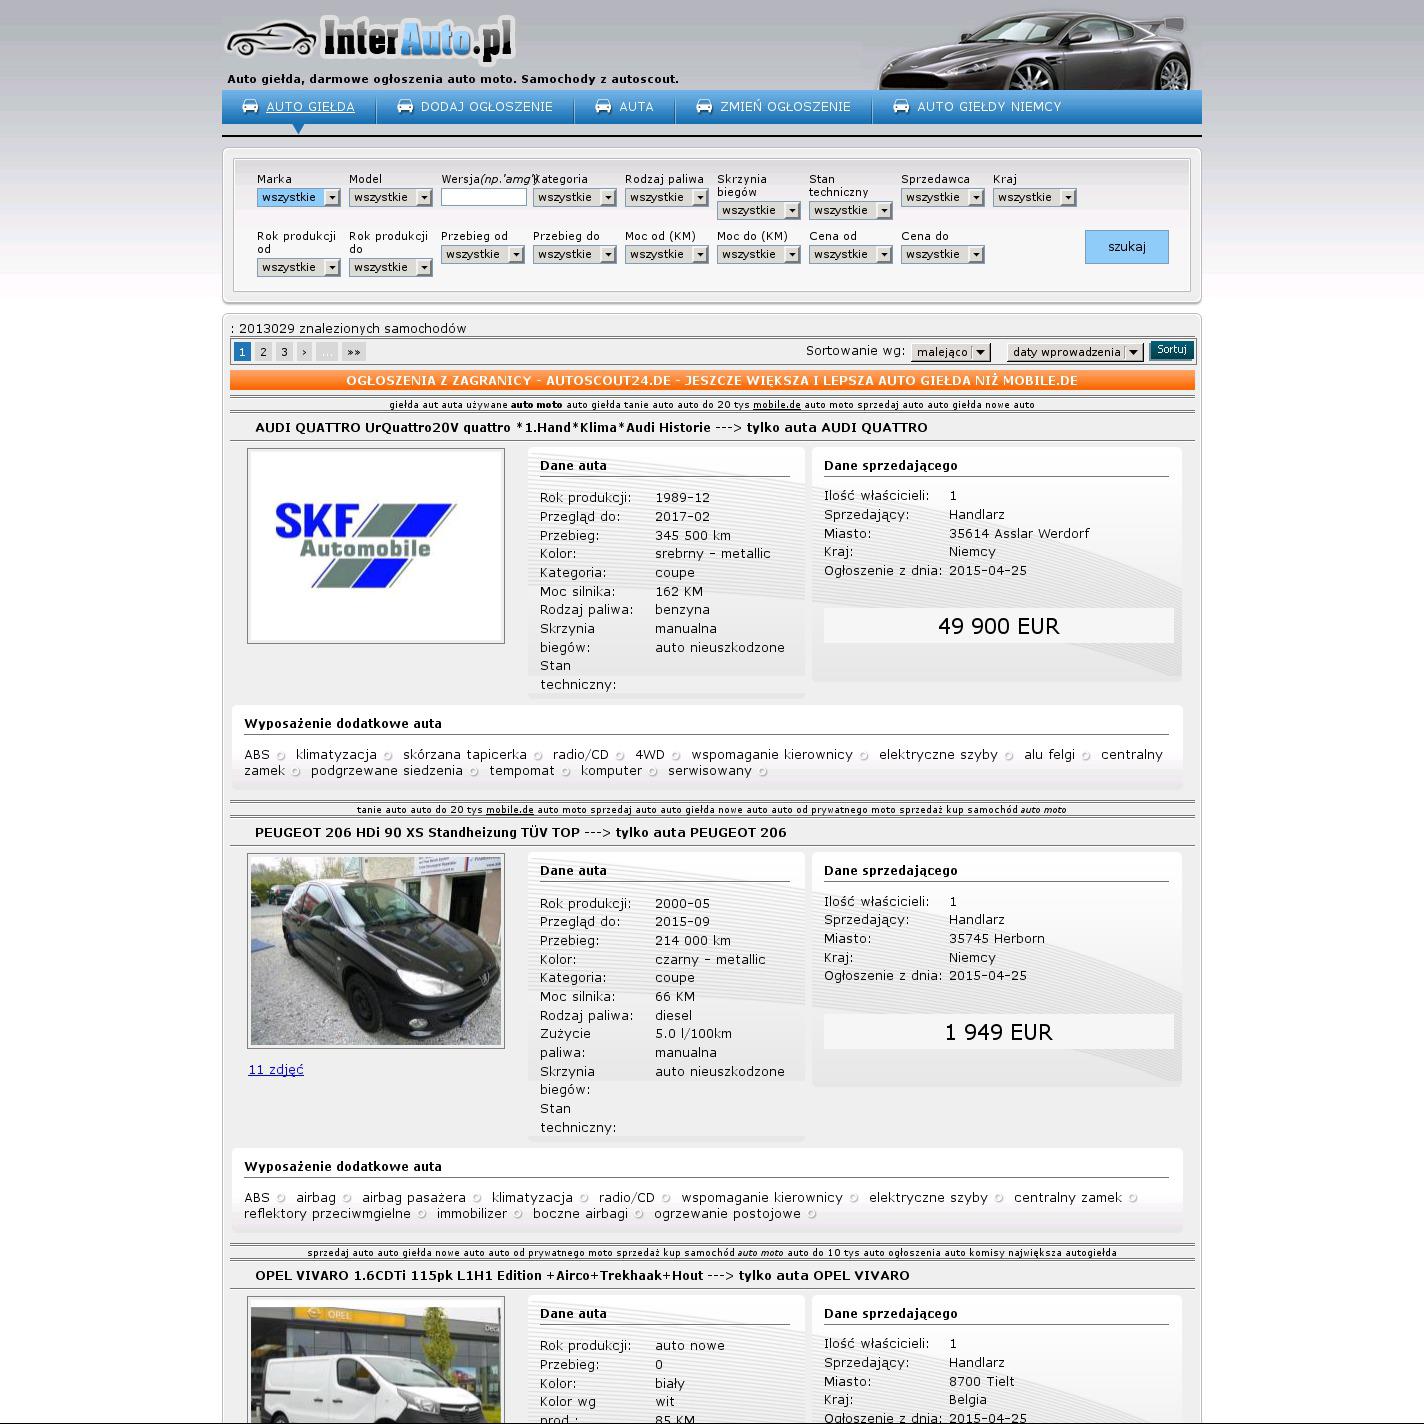The width and height of the screenshot is (1424, 1424).
Task: Open the Moc do (KM) dropdown
Action: [x=758, y=255]
